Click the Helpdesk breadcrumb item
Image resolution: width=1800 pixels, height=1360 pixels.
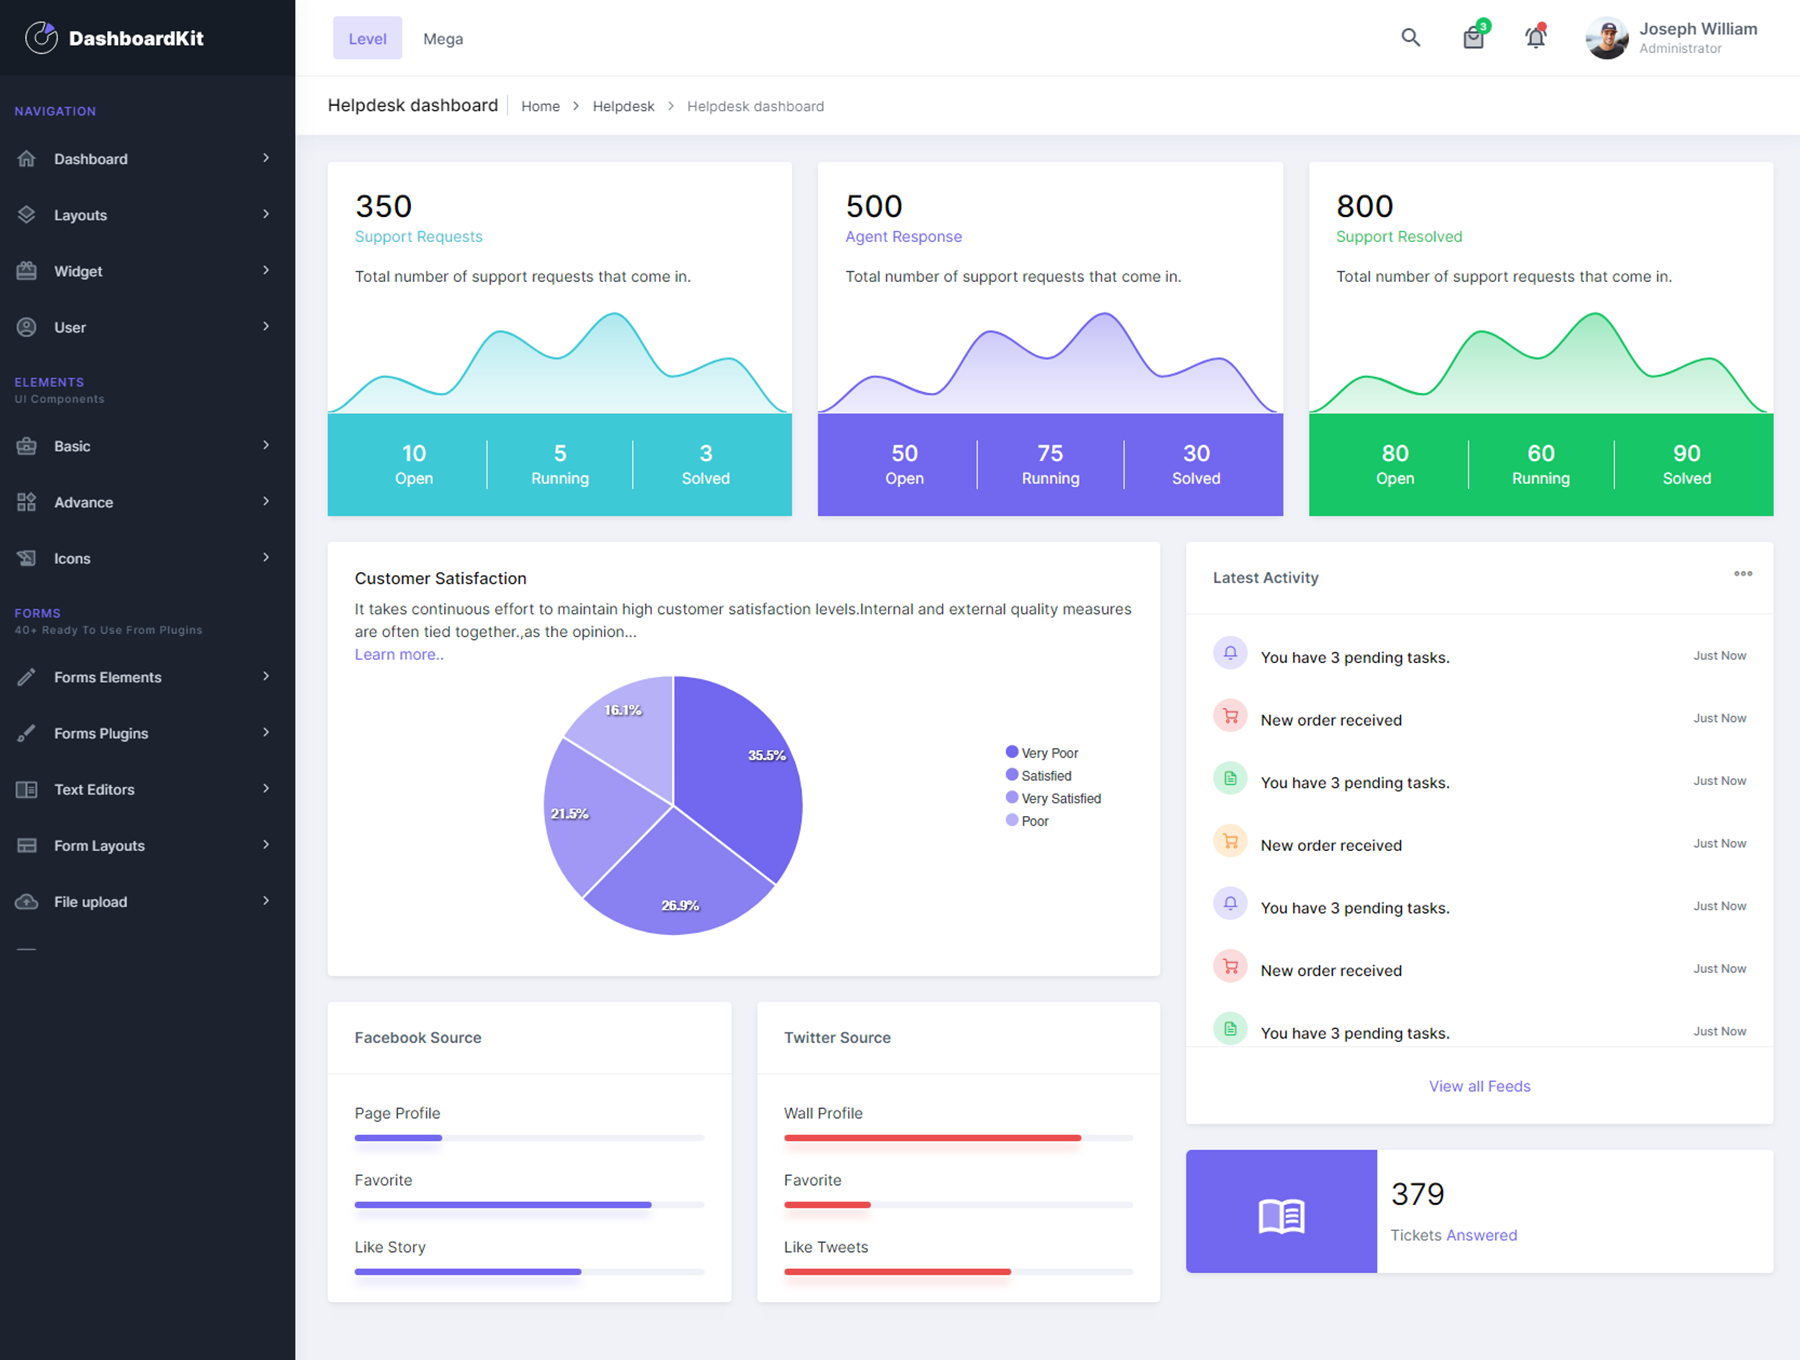pyautogui.click(x=623, y=106)
